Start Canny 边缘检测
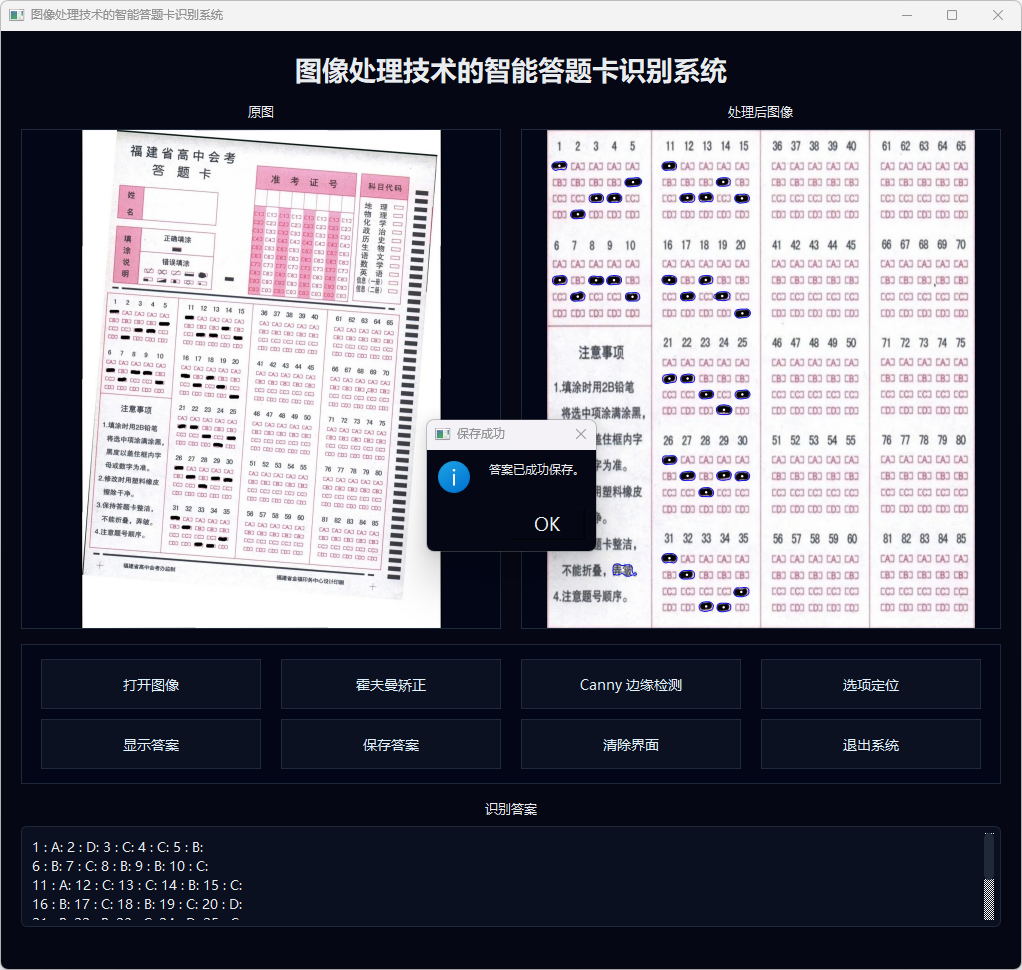Image resolution: width=1022 pixels, height=970 pixels. [631, 685]
